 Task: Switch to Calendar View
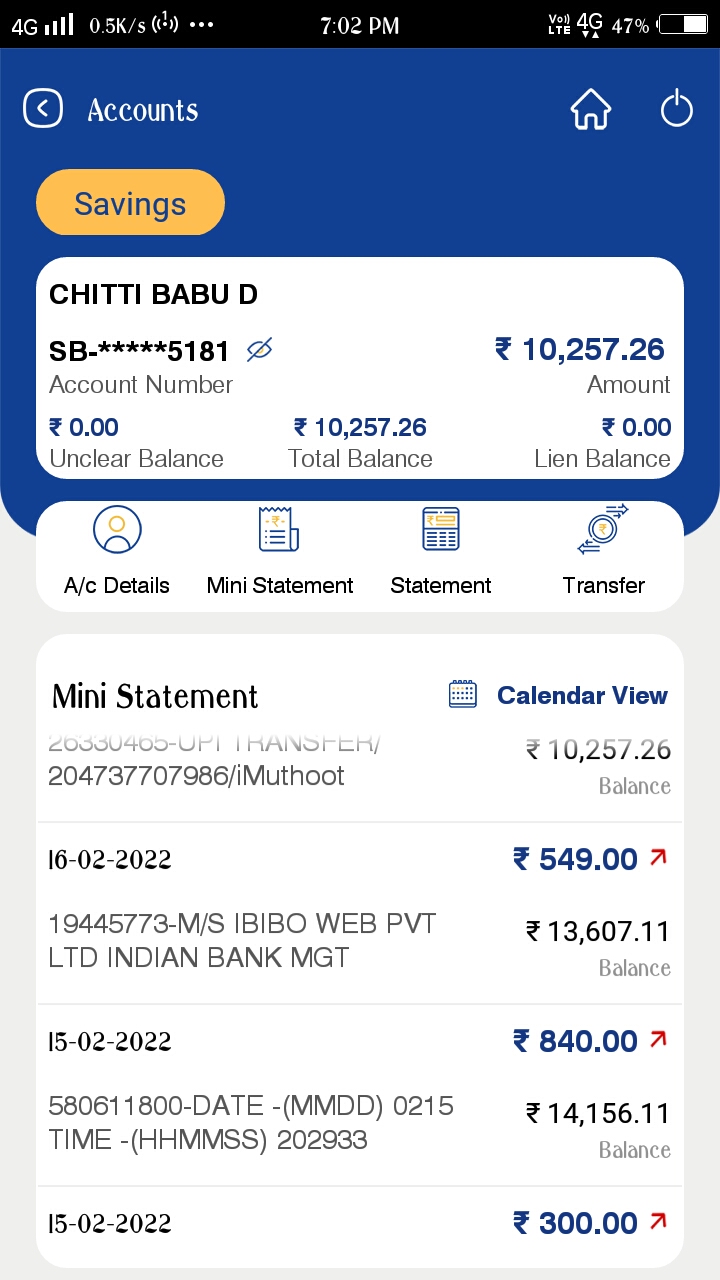(582, 695)
